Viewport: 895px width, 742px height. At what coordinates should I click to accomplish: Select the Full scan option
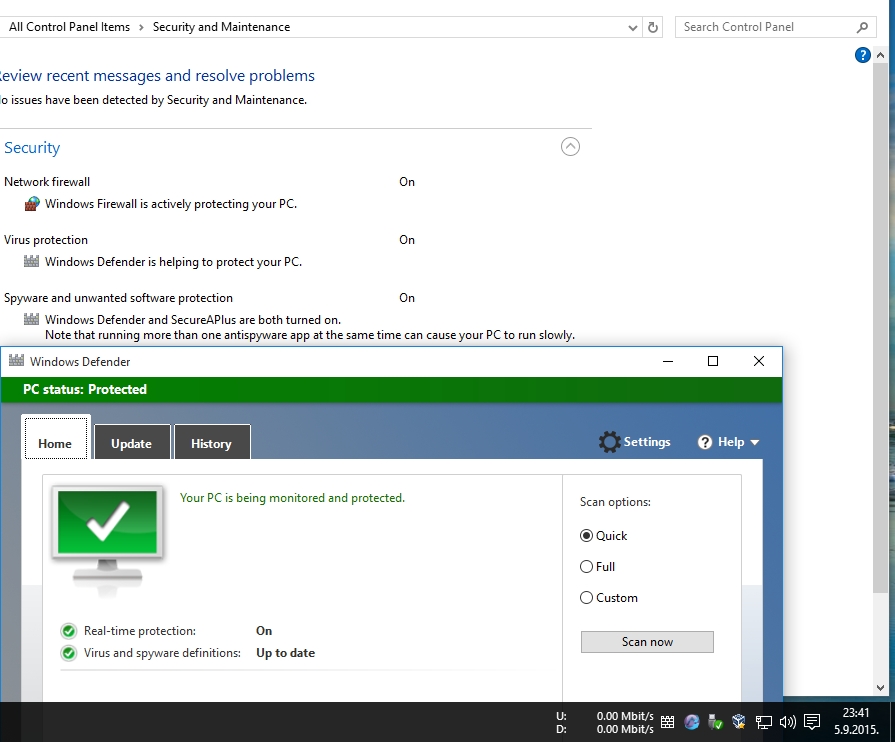pyautogui.click(x=597, y=566)
